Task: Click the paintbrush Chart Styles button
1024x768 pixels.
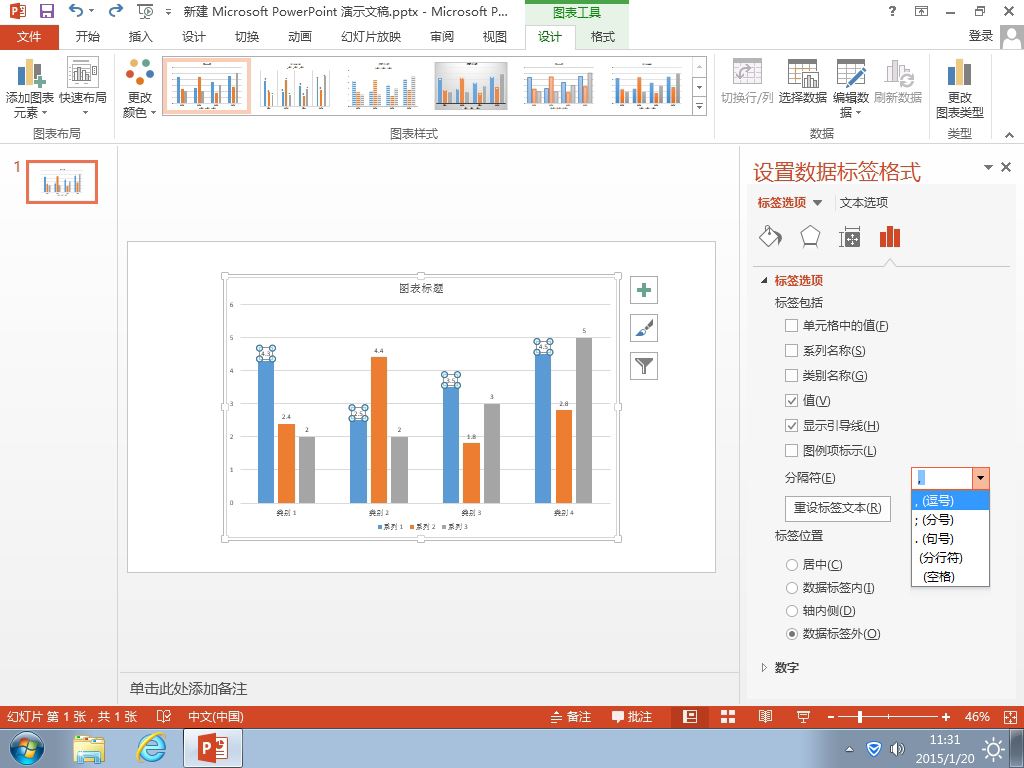Action: coord(644,328)
